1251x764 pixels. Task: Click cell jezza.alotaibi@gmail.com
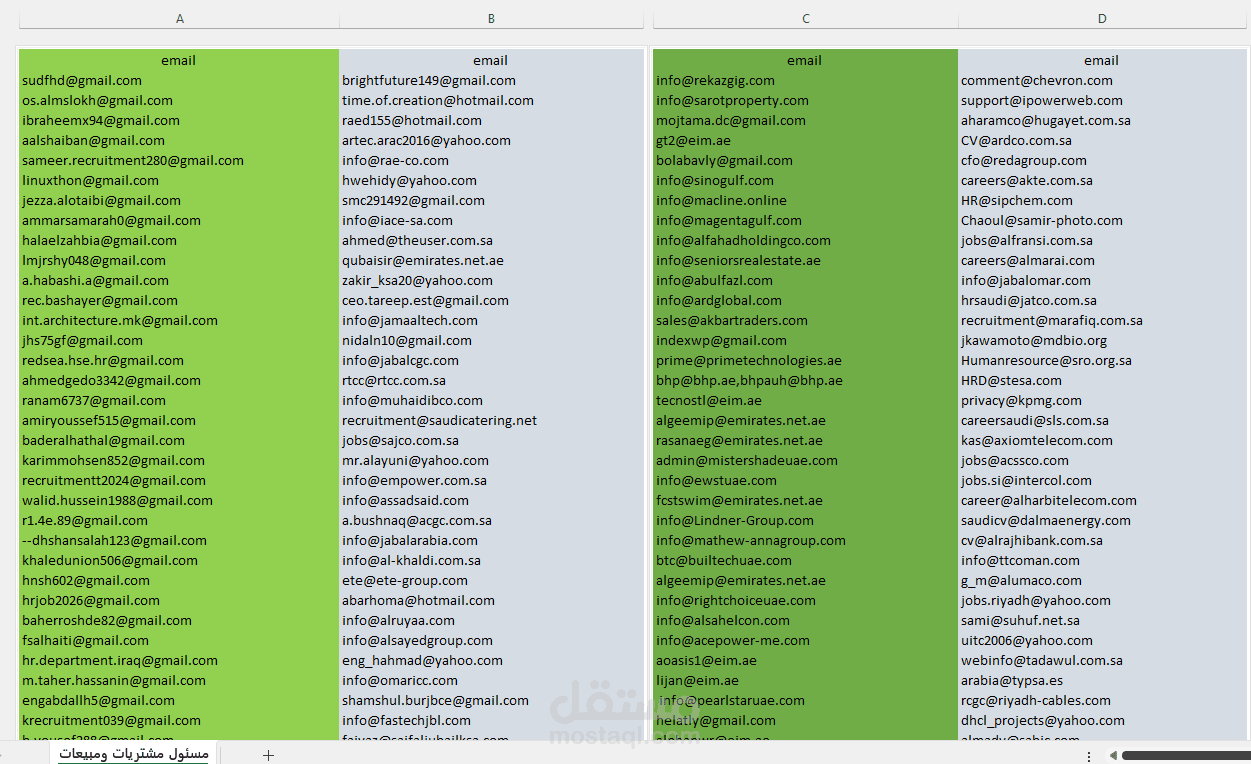179,200
